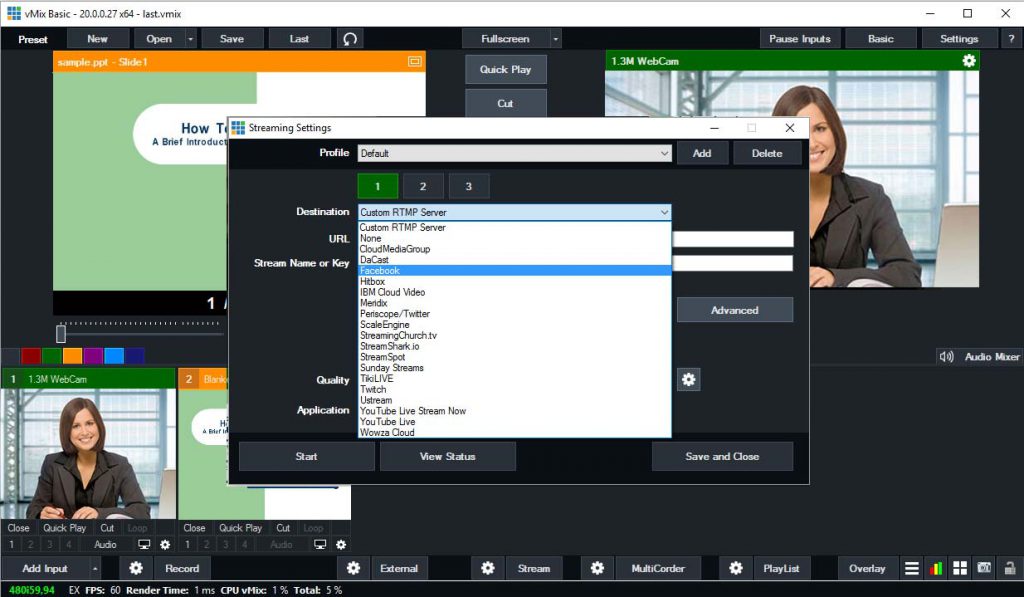
Task: Choose None in the Destination list
Action: click(x=515, y=238)
